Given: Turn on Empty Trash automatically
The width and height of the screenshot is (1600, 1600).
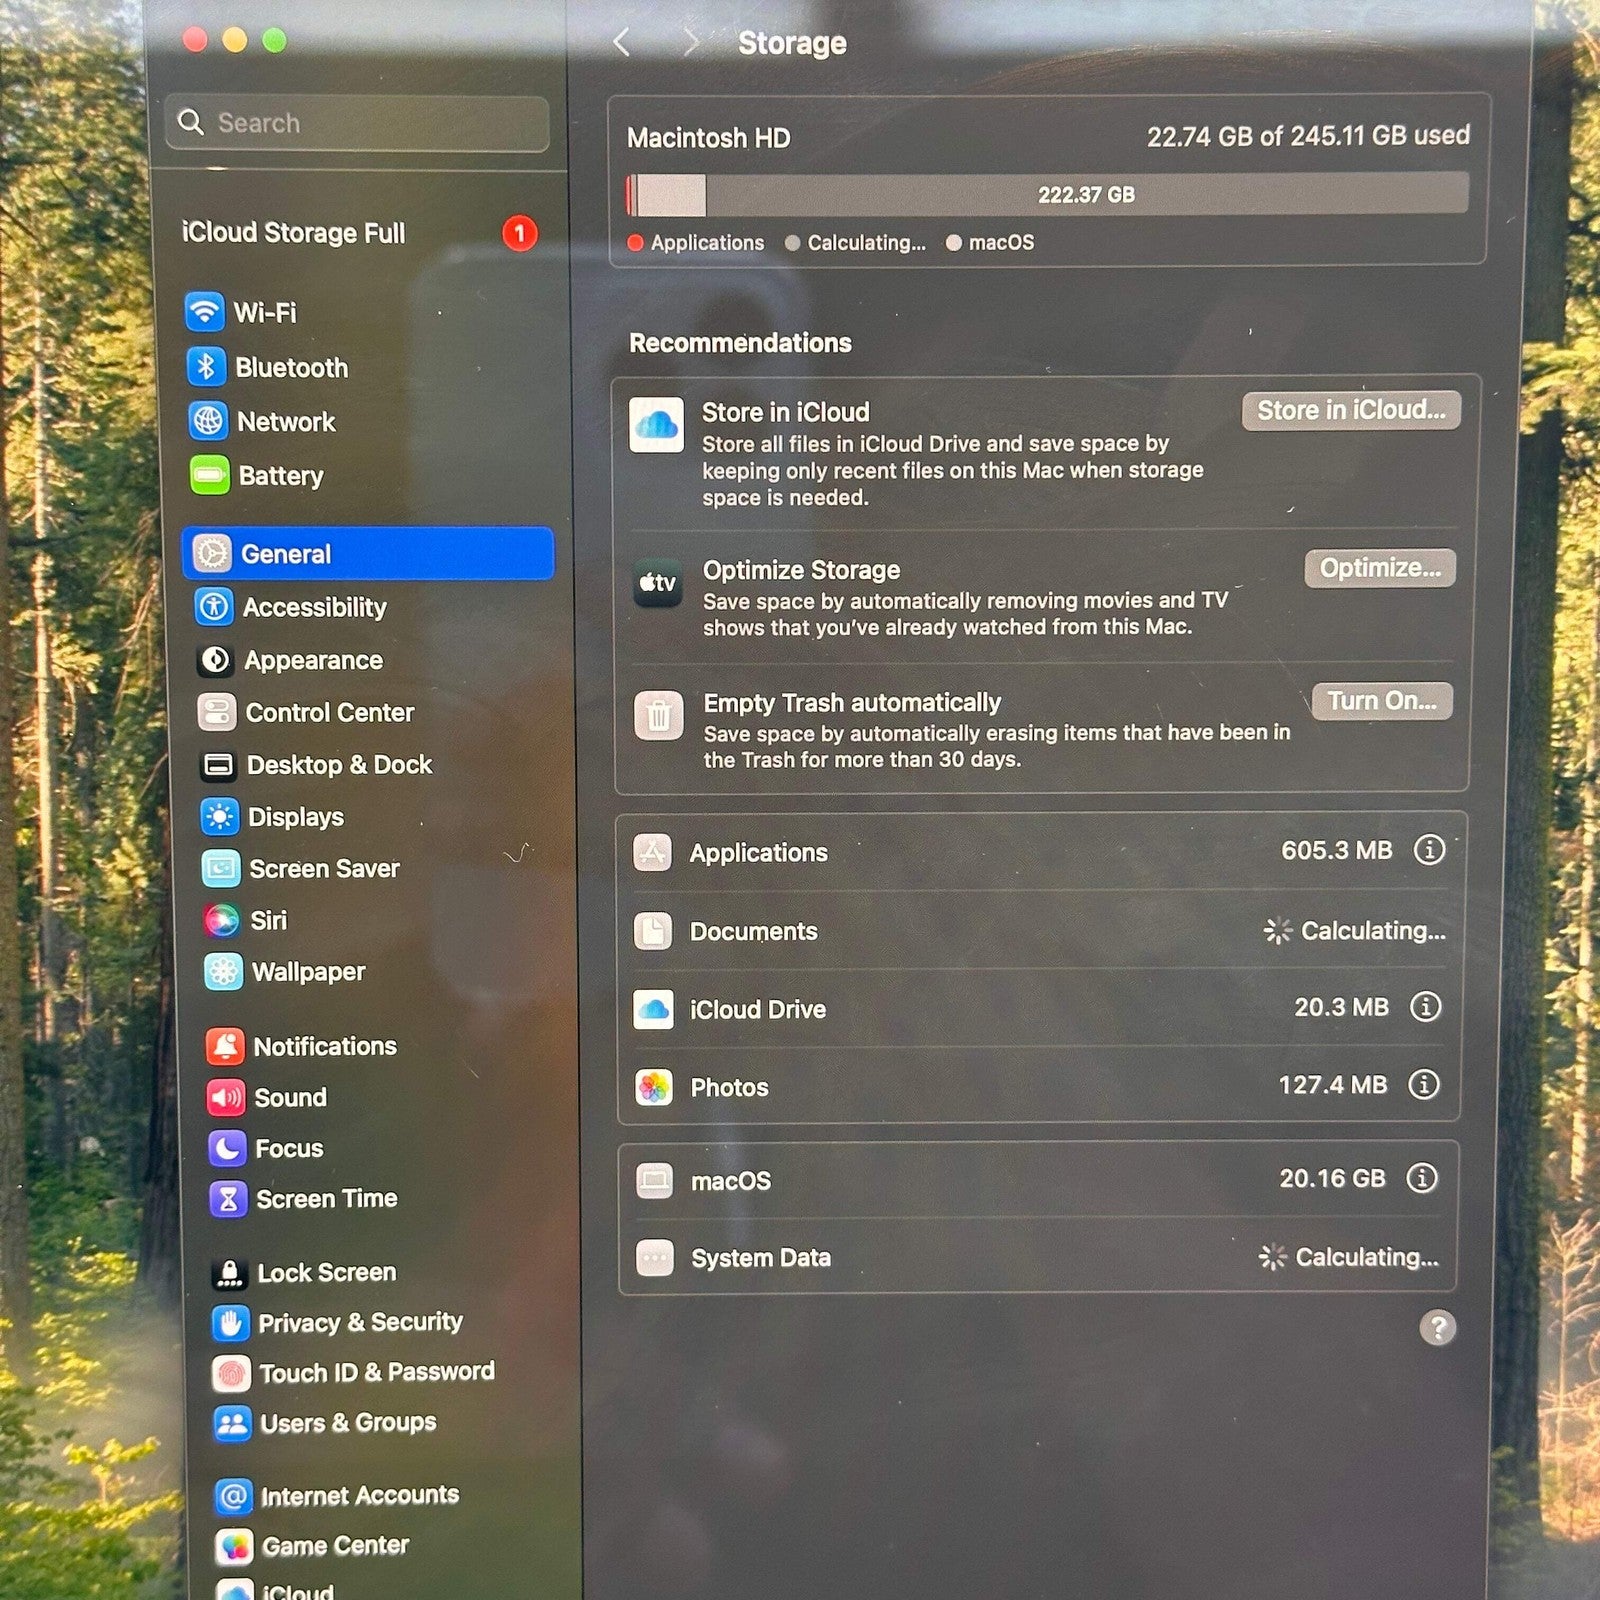Looking at the screenshot, I should pyautogui.click(x=1382, y=701).
